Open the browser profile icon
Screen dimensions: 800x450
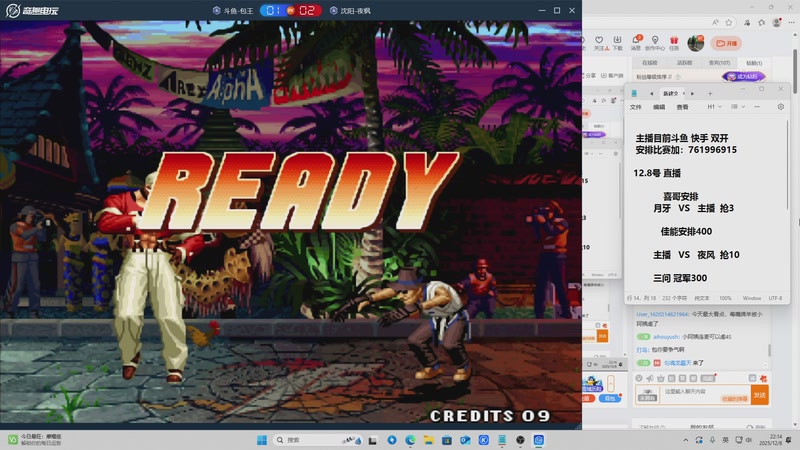point(777,22)
